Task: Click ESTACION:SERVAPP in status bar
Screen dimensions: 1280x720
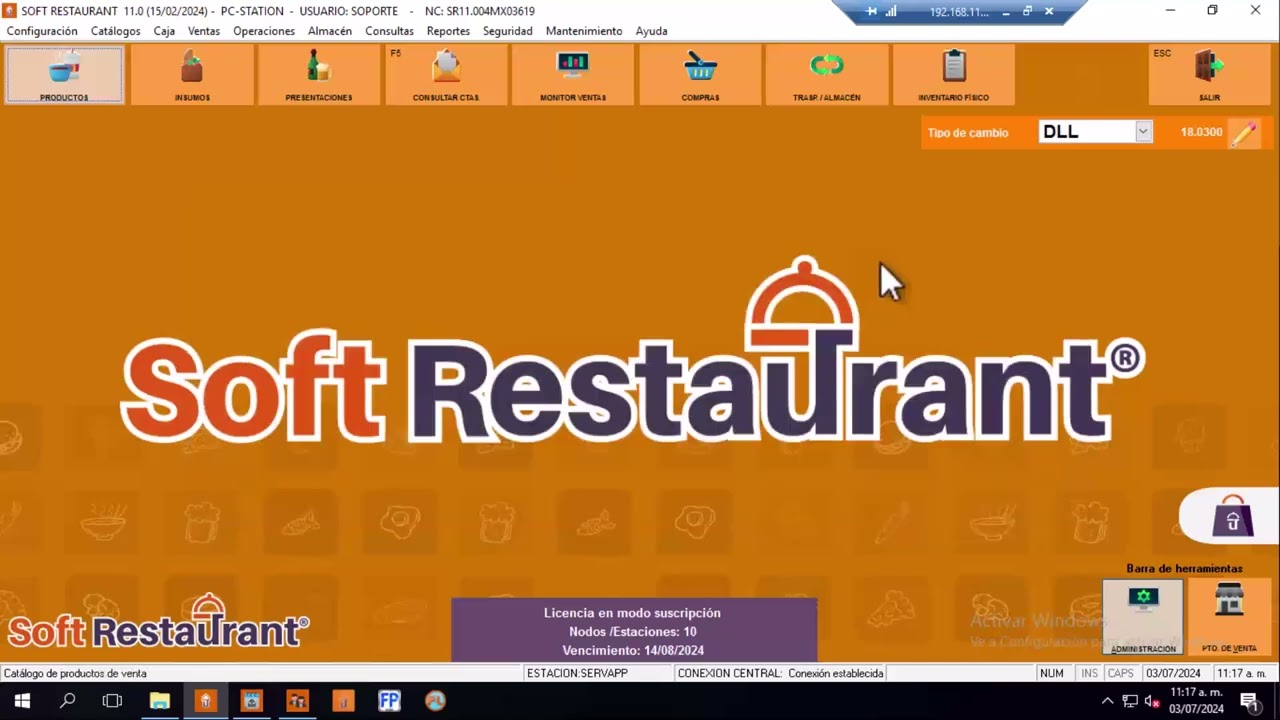Action: 577,673
